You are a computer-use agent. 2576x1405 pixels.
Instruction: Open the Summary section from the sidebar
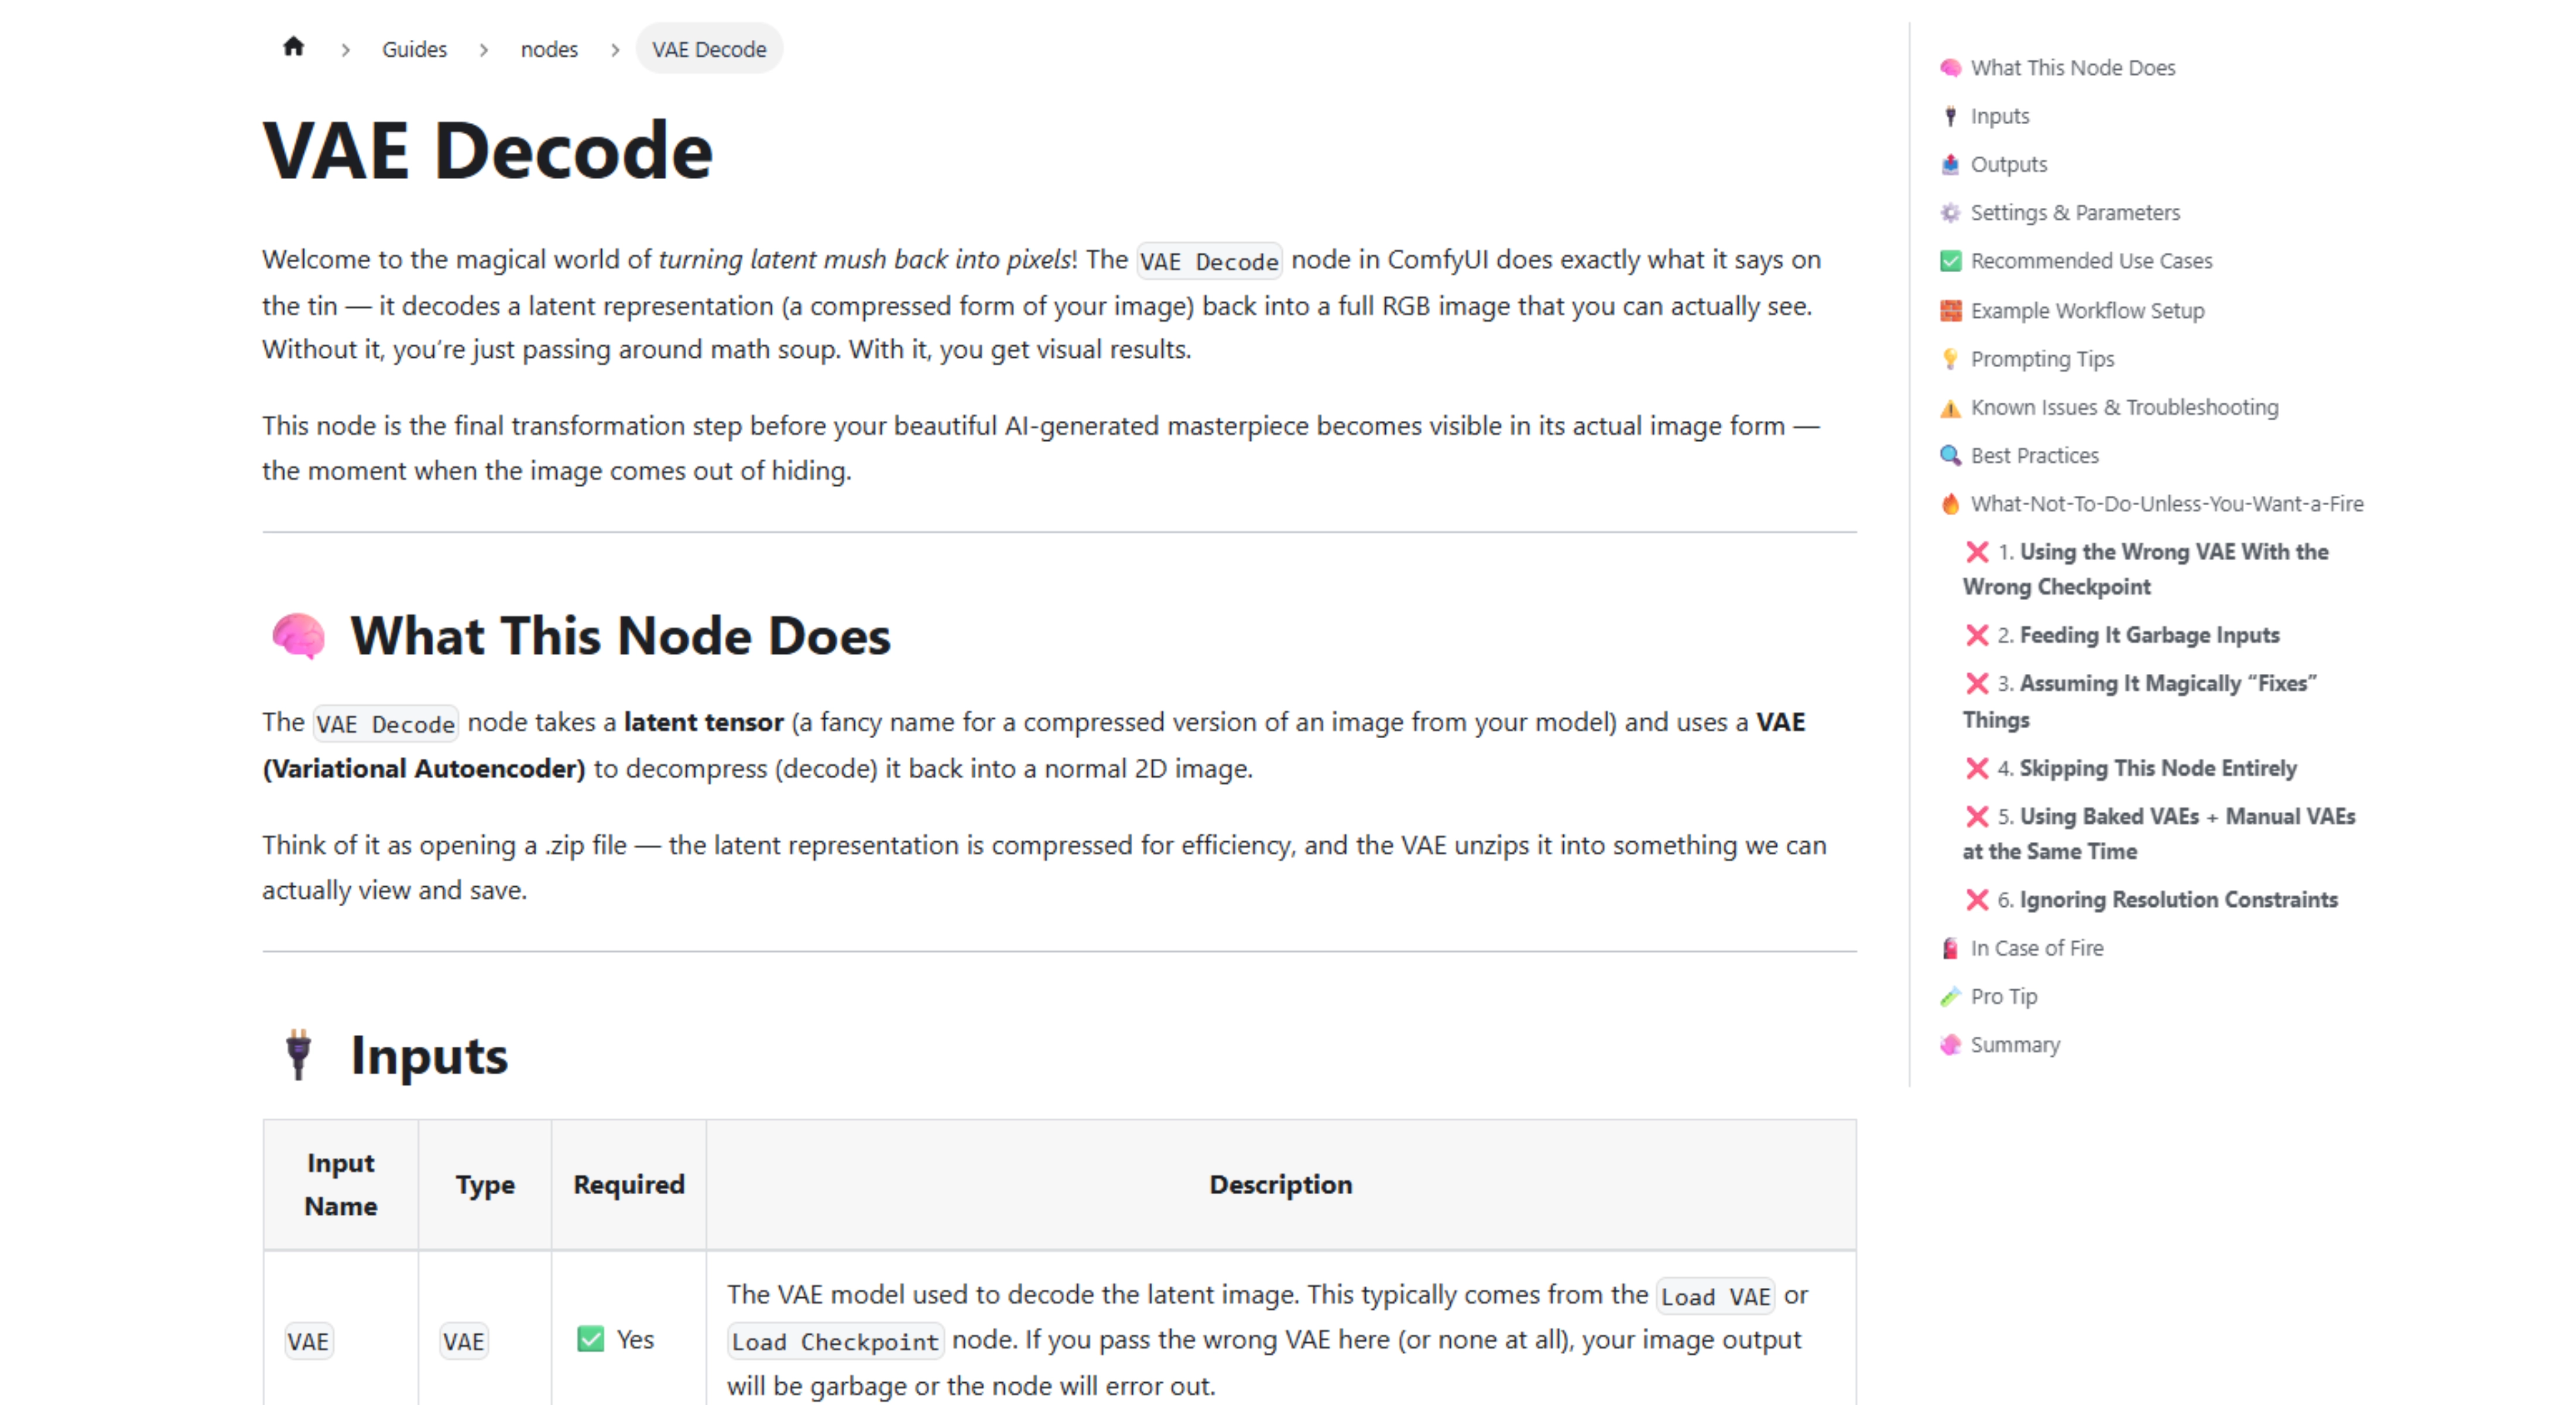2015,1044
